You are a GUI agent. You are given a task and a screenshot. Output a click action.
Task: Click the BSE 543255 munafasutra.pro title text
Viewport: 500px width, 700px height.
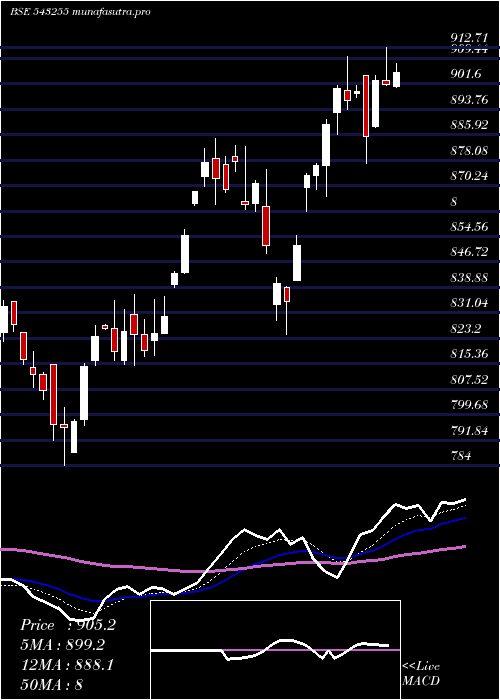click(x=80, y=12)
